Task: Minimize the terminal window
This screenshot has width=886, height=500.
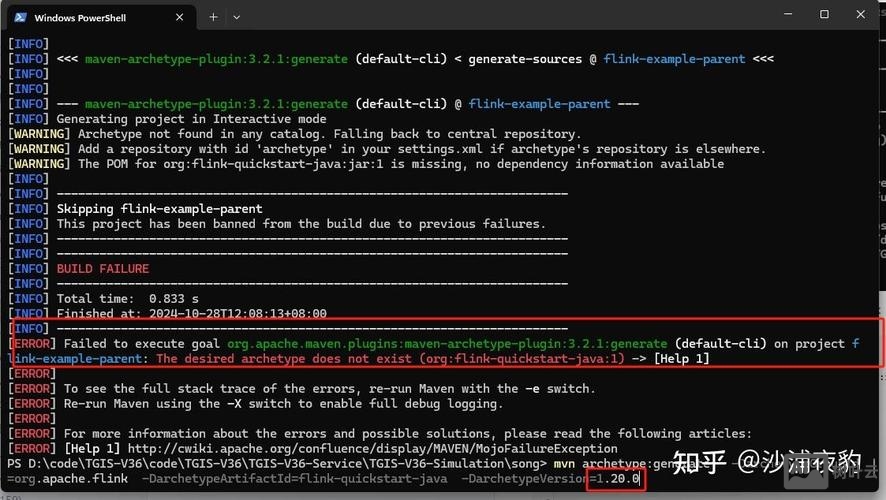Action: point(778,15)
